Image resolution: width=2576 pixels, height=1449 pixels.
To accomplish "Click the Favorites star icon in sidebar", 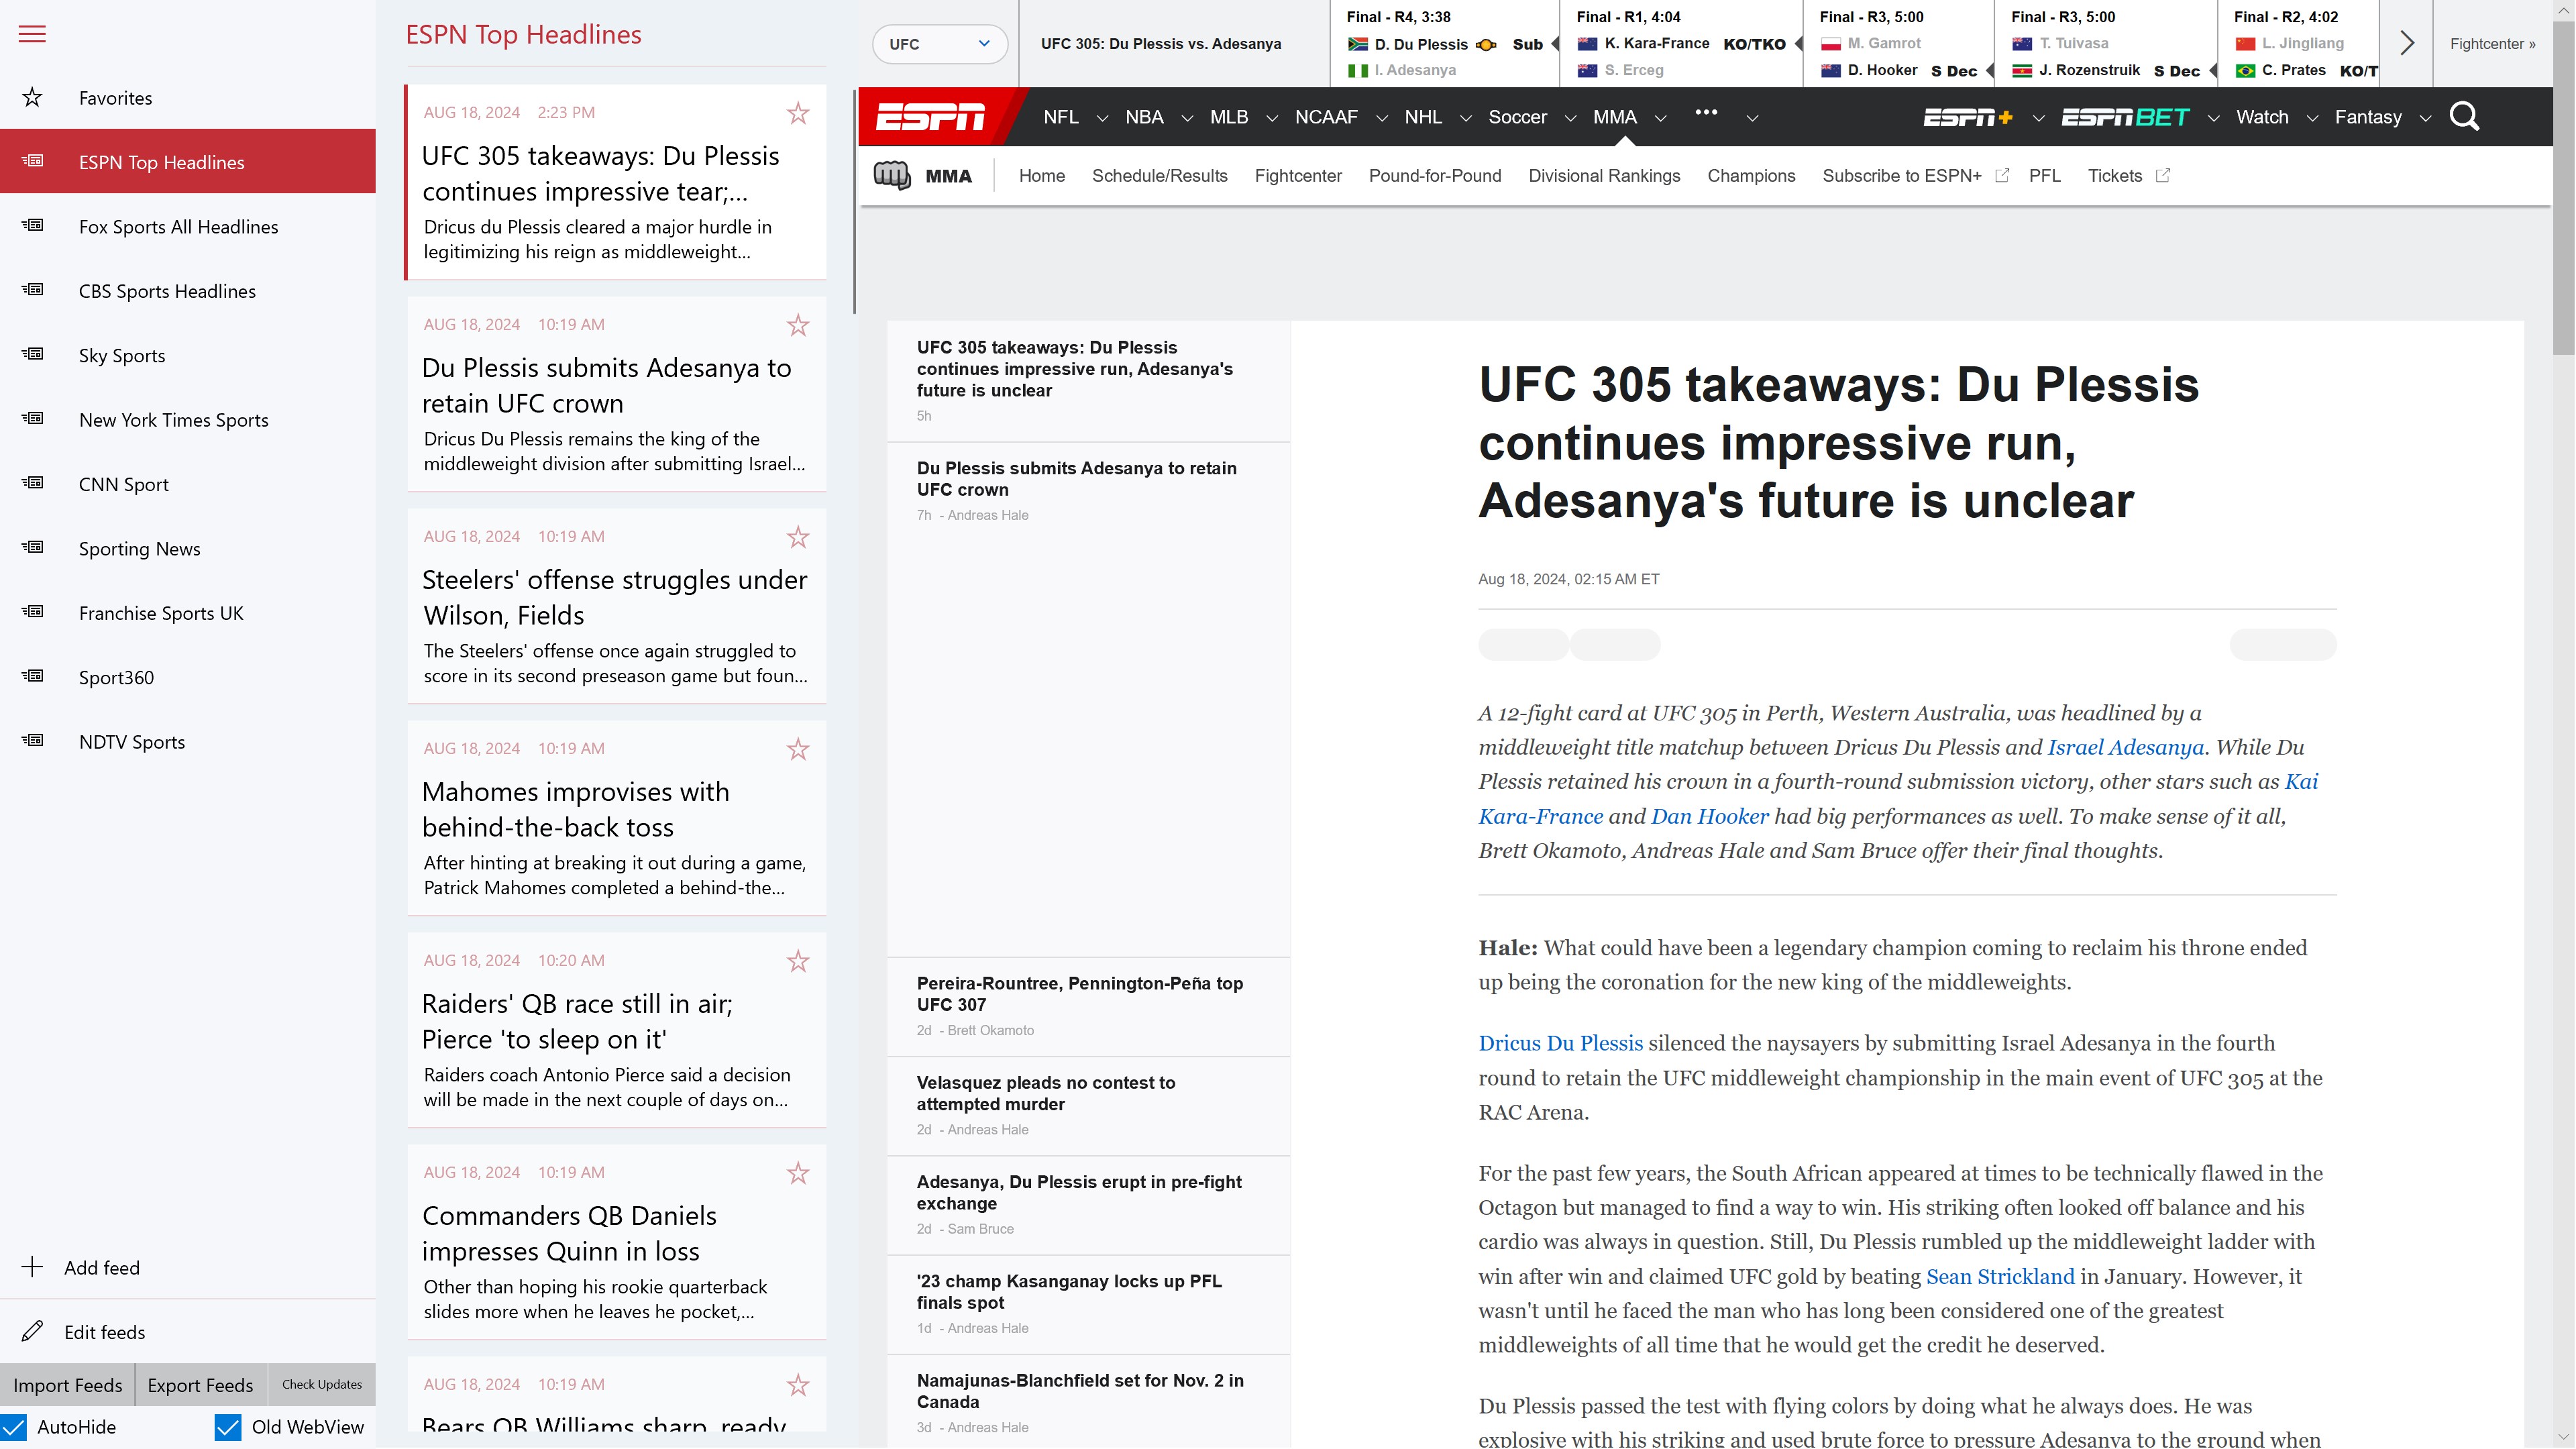I will click(x=32, y=98).
